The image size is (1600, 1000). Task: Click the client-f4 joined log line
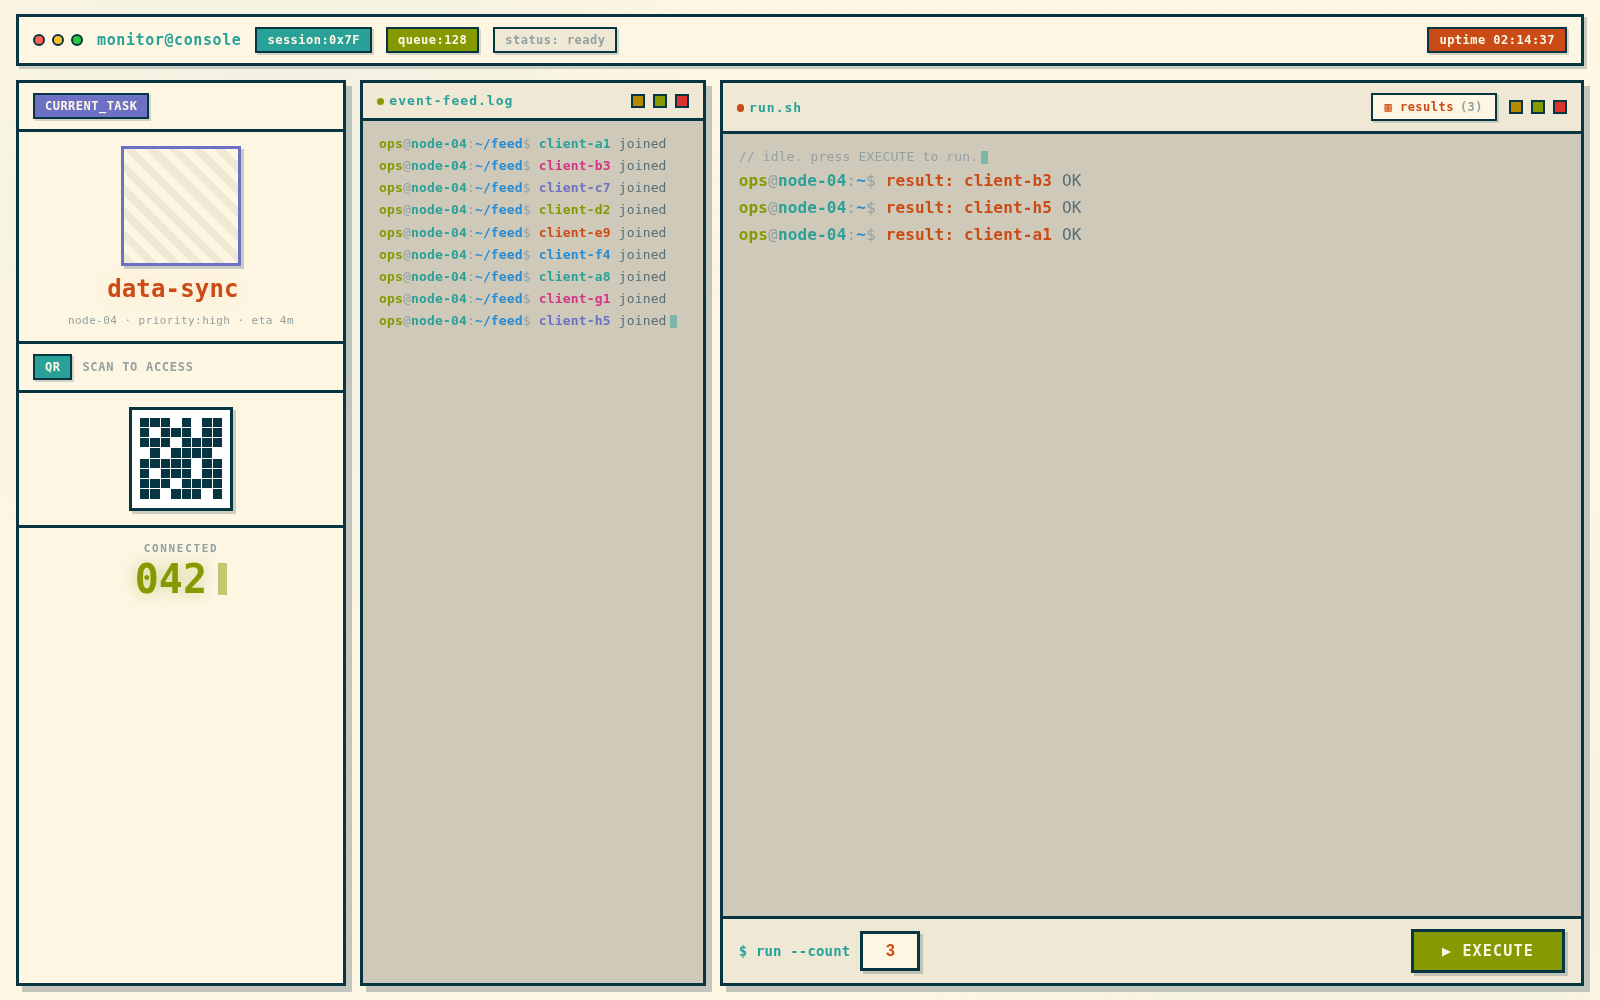click(522, 255)
